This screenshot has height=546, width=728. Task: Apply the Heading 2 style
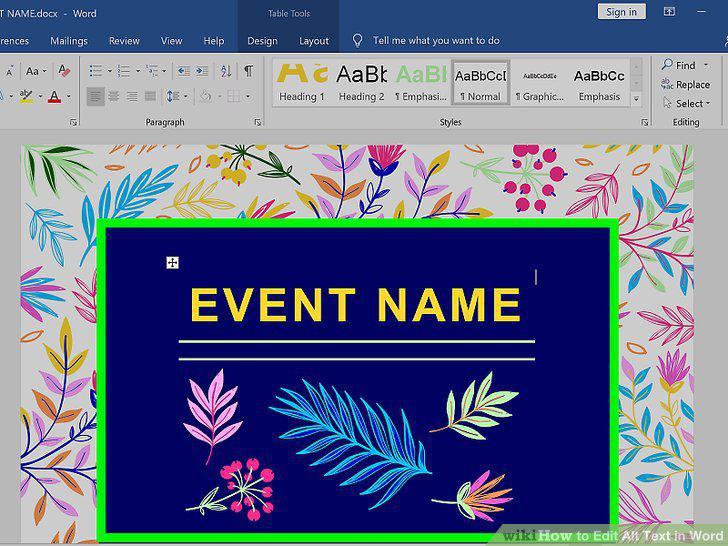click(x=361, y=83)
